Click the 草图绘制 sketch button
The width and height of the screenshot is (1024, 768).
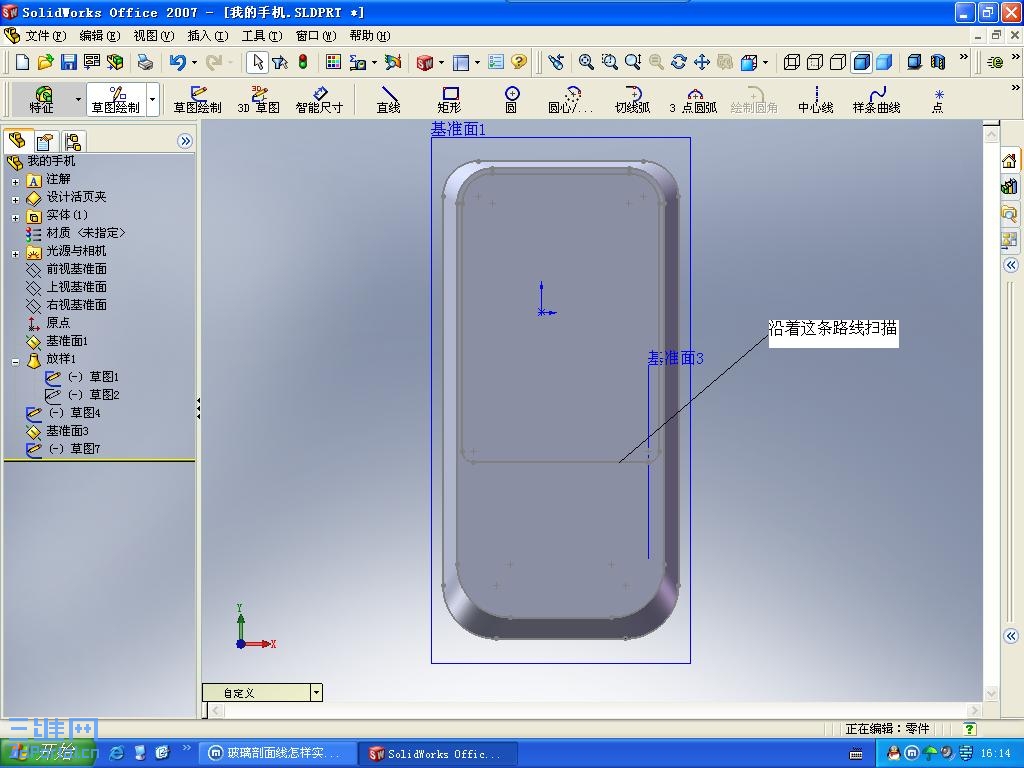[197, 99]
